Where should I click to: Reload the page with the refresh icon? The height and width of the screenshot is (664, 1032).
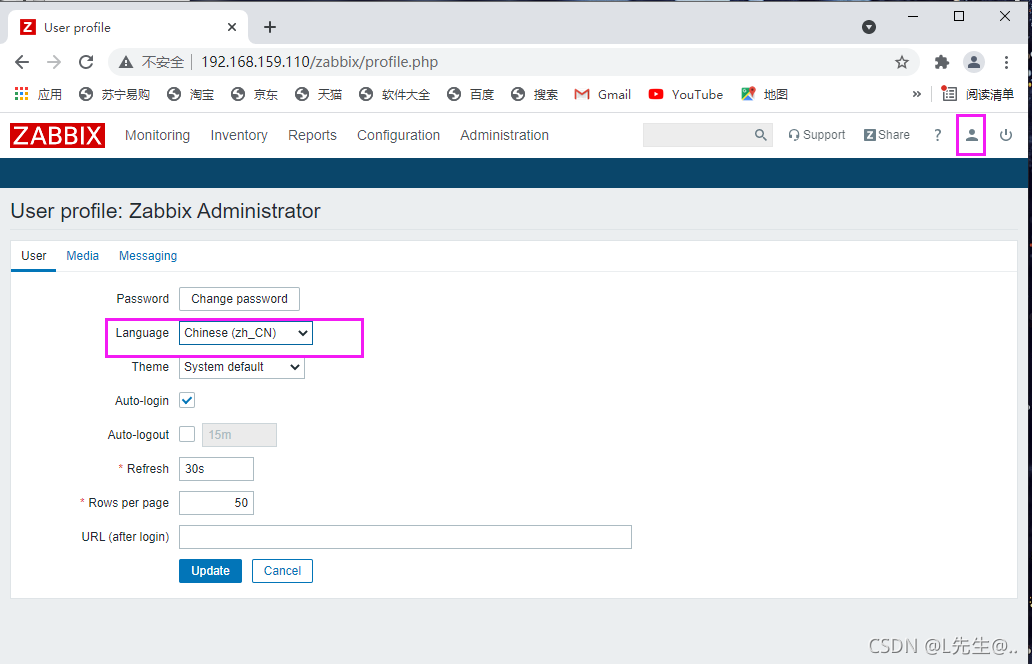pyautogui.click(x=86, y=62)
